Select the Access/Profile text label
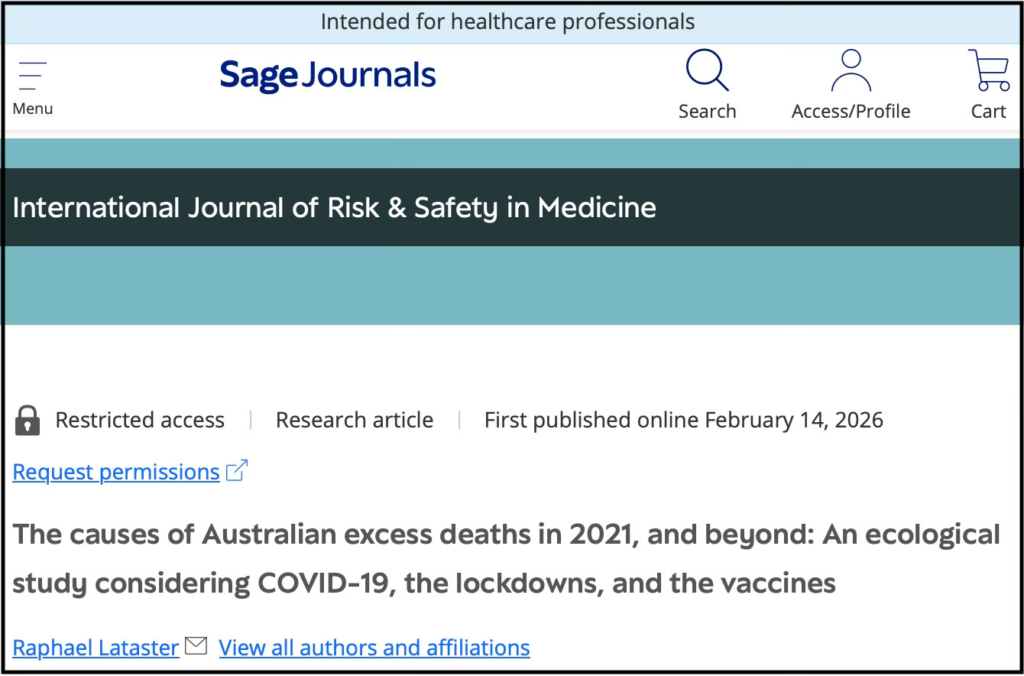1024x676 pixels. 850,112
